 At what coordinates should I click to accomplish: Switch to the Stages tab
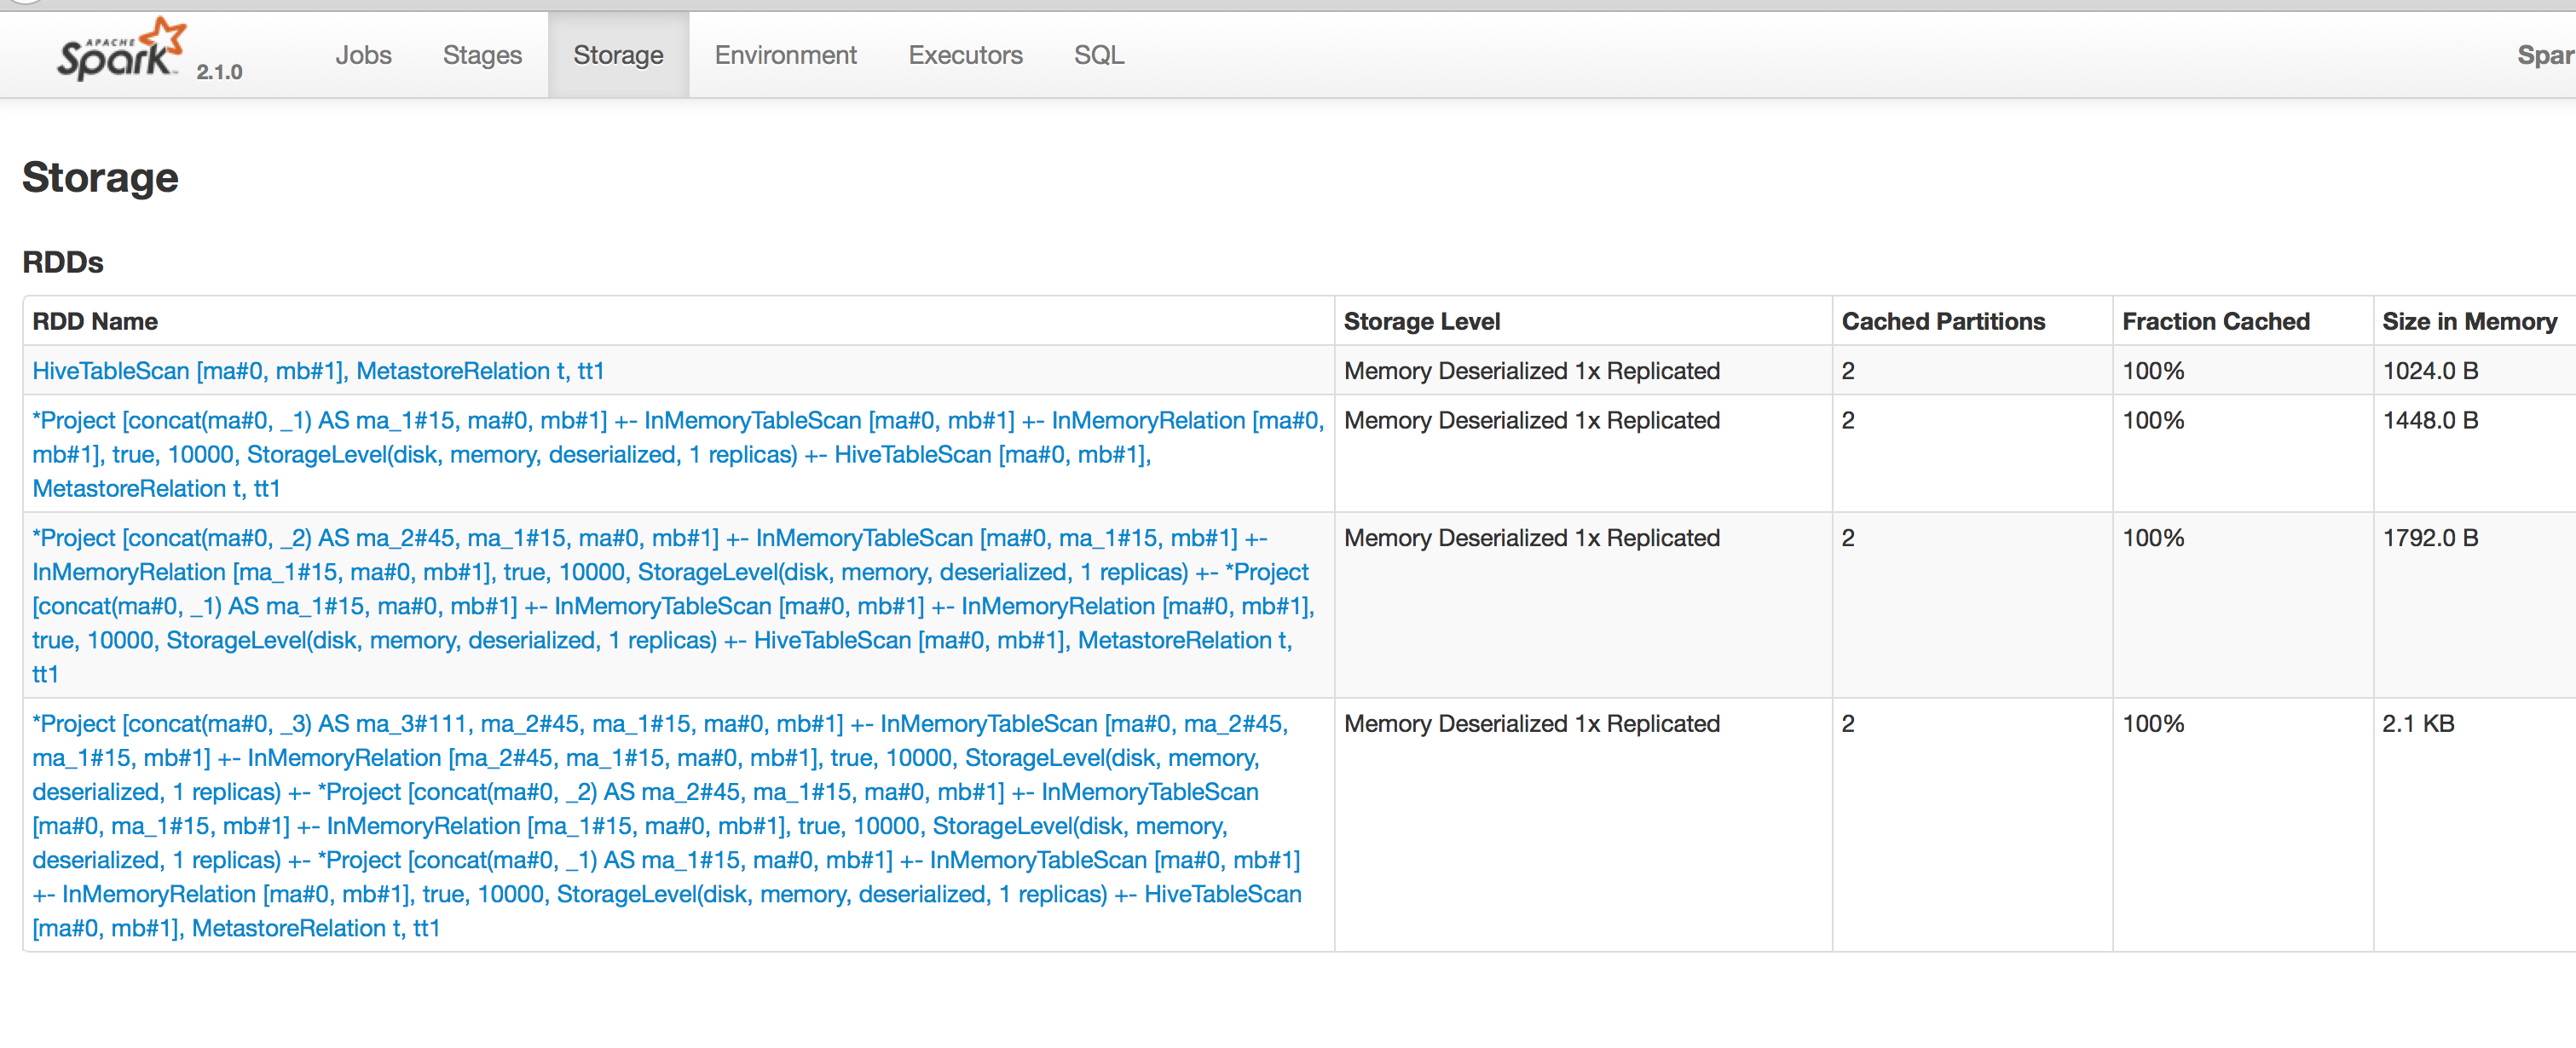(x=482, y=56)
